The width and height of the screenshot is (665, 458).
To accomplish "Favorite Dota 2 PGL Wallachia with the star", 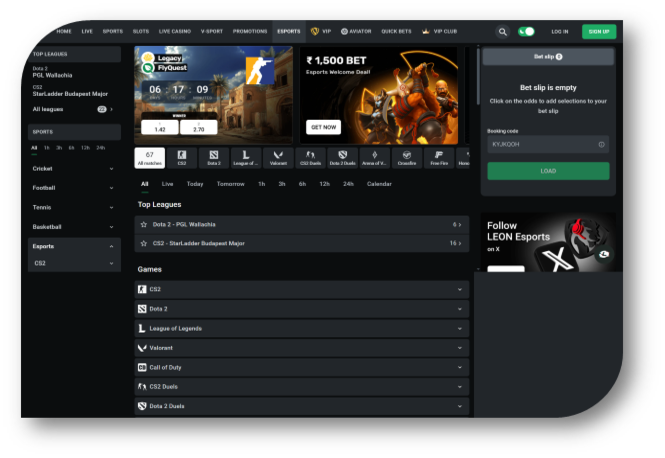I will 144,224.
